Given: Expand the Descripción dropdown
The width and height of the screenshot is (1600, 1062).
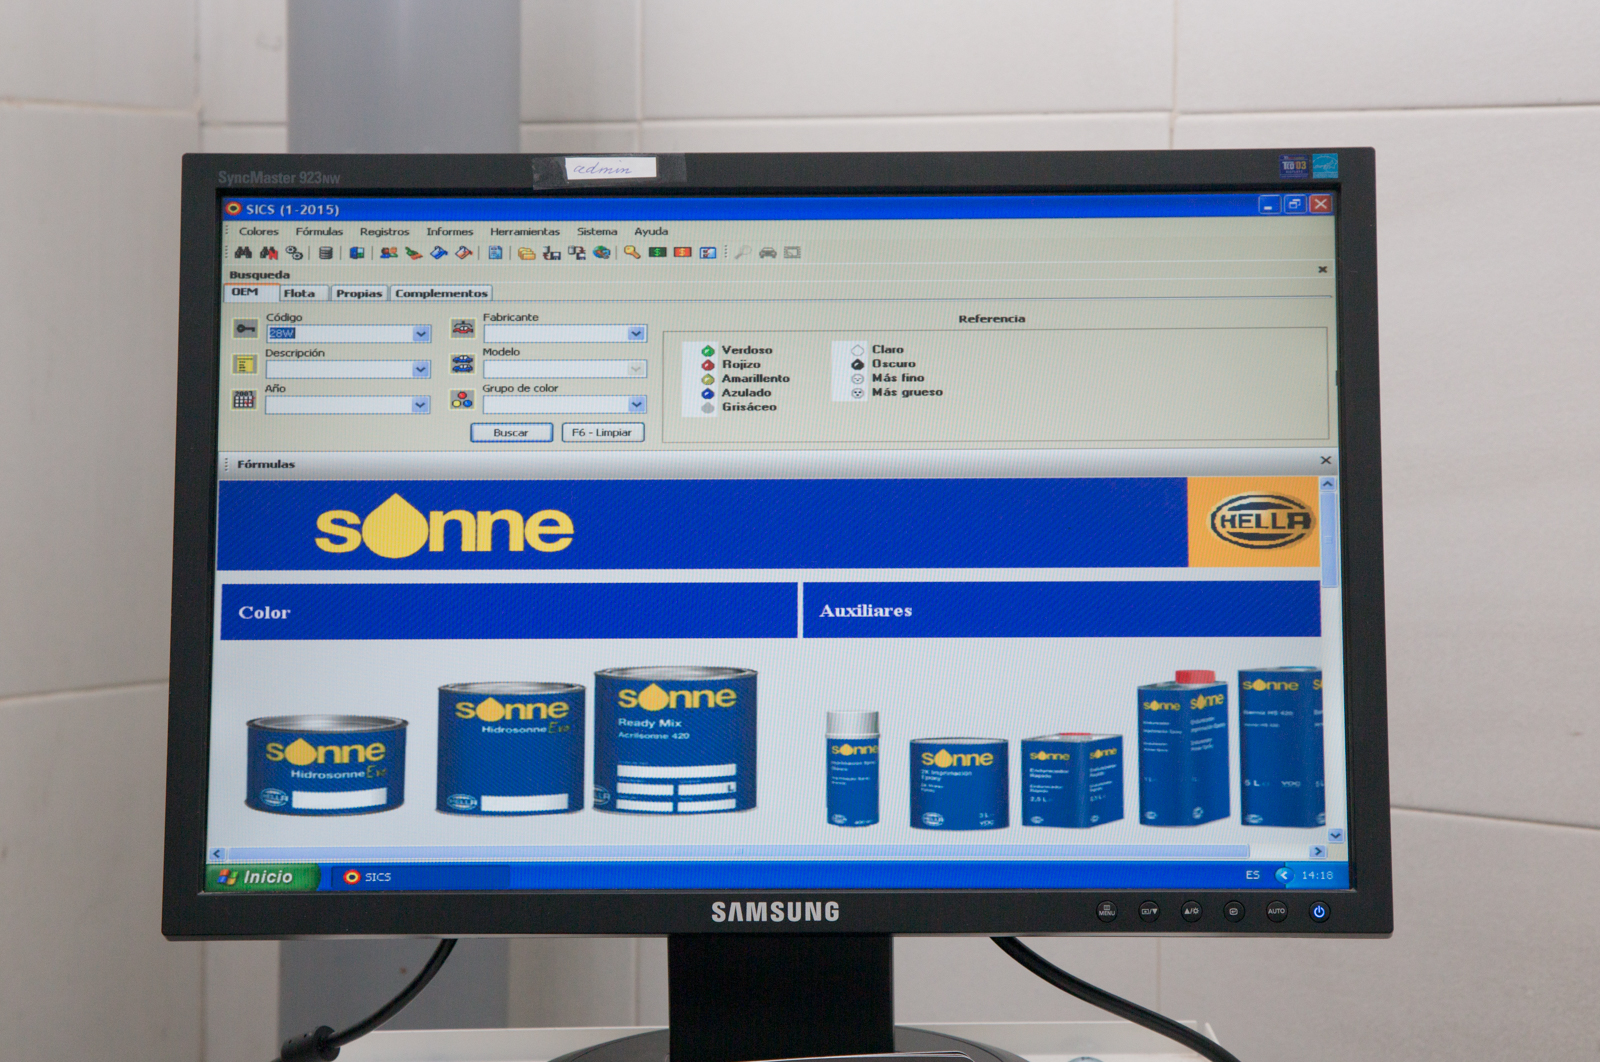Looking at the screenshot, I should pyautogui.click(x=420, y=370).
